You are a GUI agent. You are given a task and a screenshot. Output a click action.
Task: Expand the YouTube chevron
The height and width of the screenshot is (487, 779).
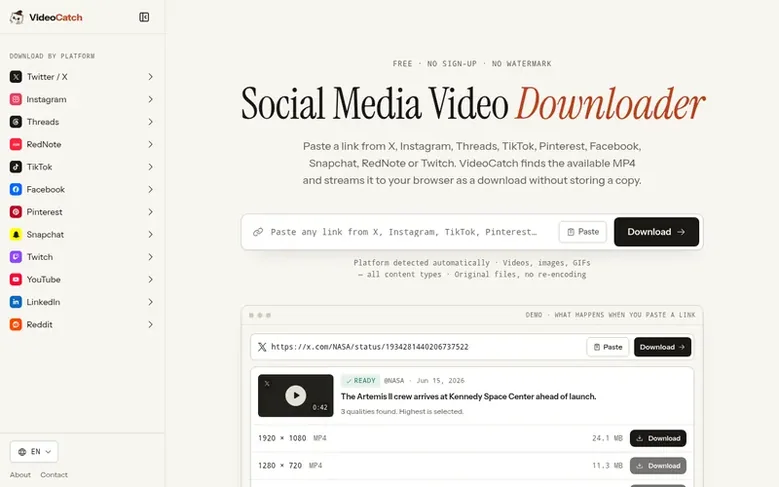point(150,279)
